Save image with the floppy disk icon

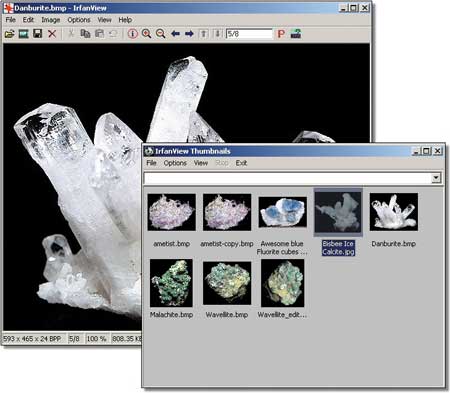tap(38, 34)
